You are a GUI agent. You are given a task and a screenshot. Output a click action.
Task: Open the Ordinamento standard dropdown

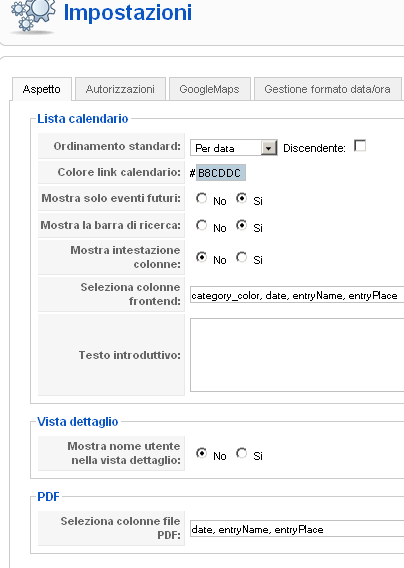(x=234, y=148)
